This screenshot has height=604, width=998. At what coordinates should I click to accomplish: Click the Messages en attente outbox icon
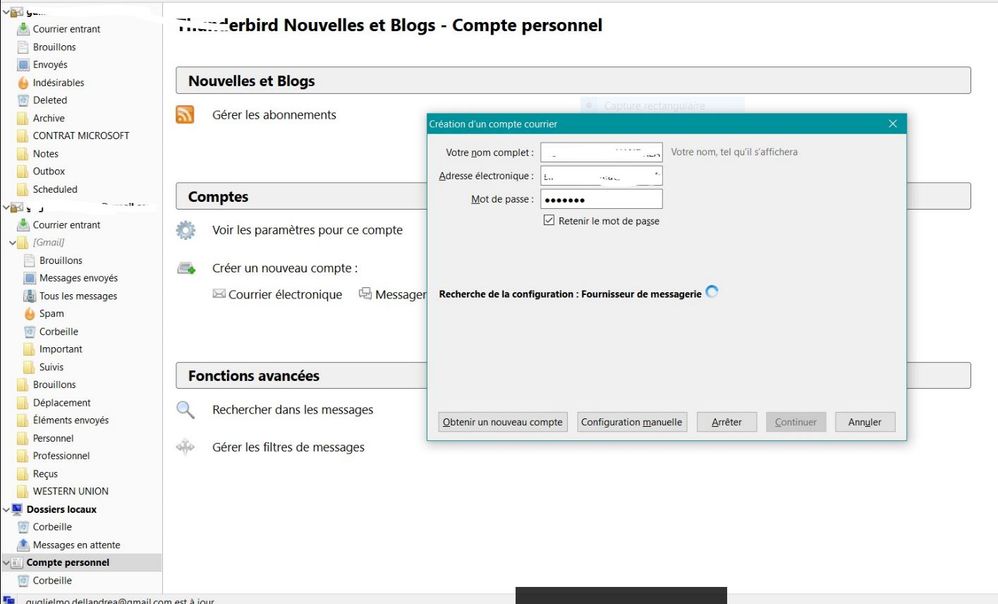point(23,545)
